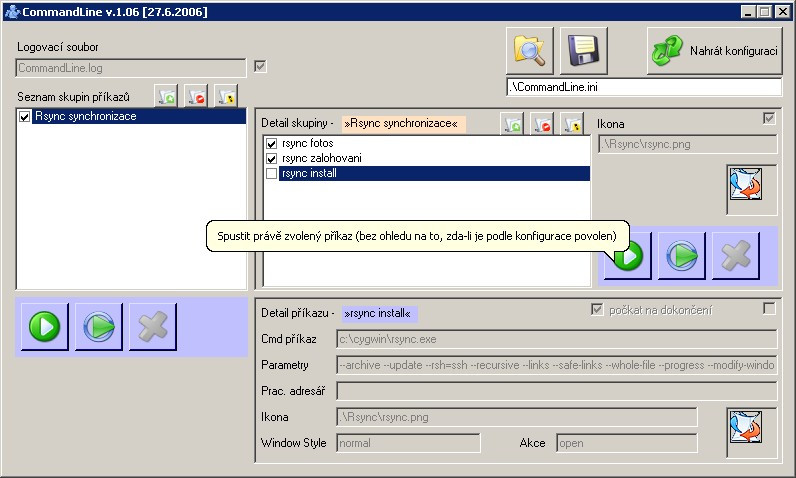The image size is (796, 478).
Task: Toggle the checkbox beside the Logovací soubor field
Action: tap(260, 66)
